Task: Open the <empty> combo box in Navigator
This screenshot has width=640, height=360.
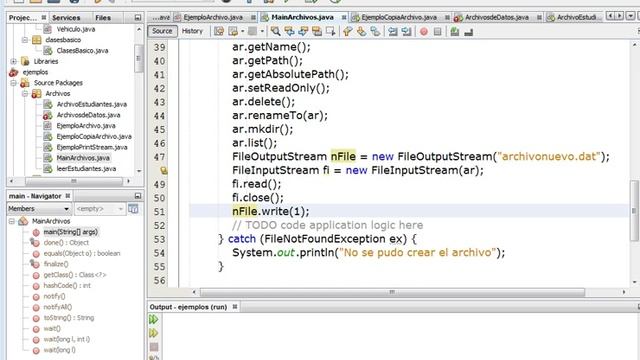Action: click(99, 209)
